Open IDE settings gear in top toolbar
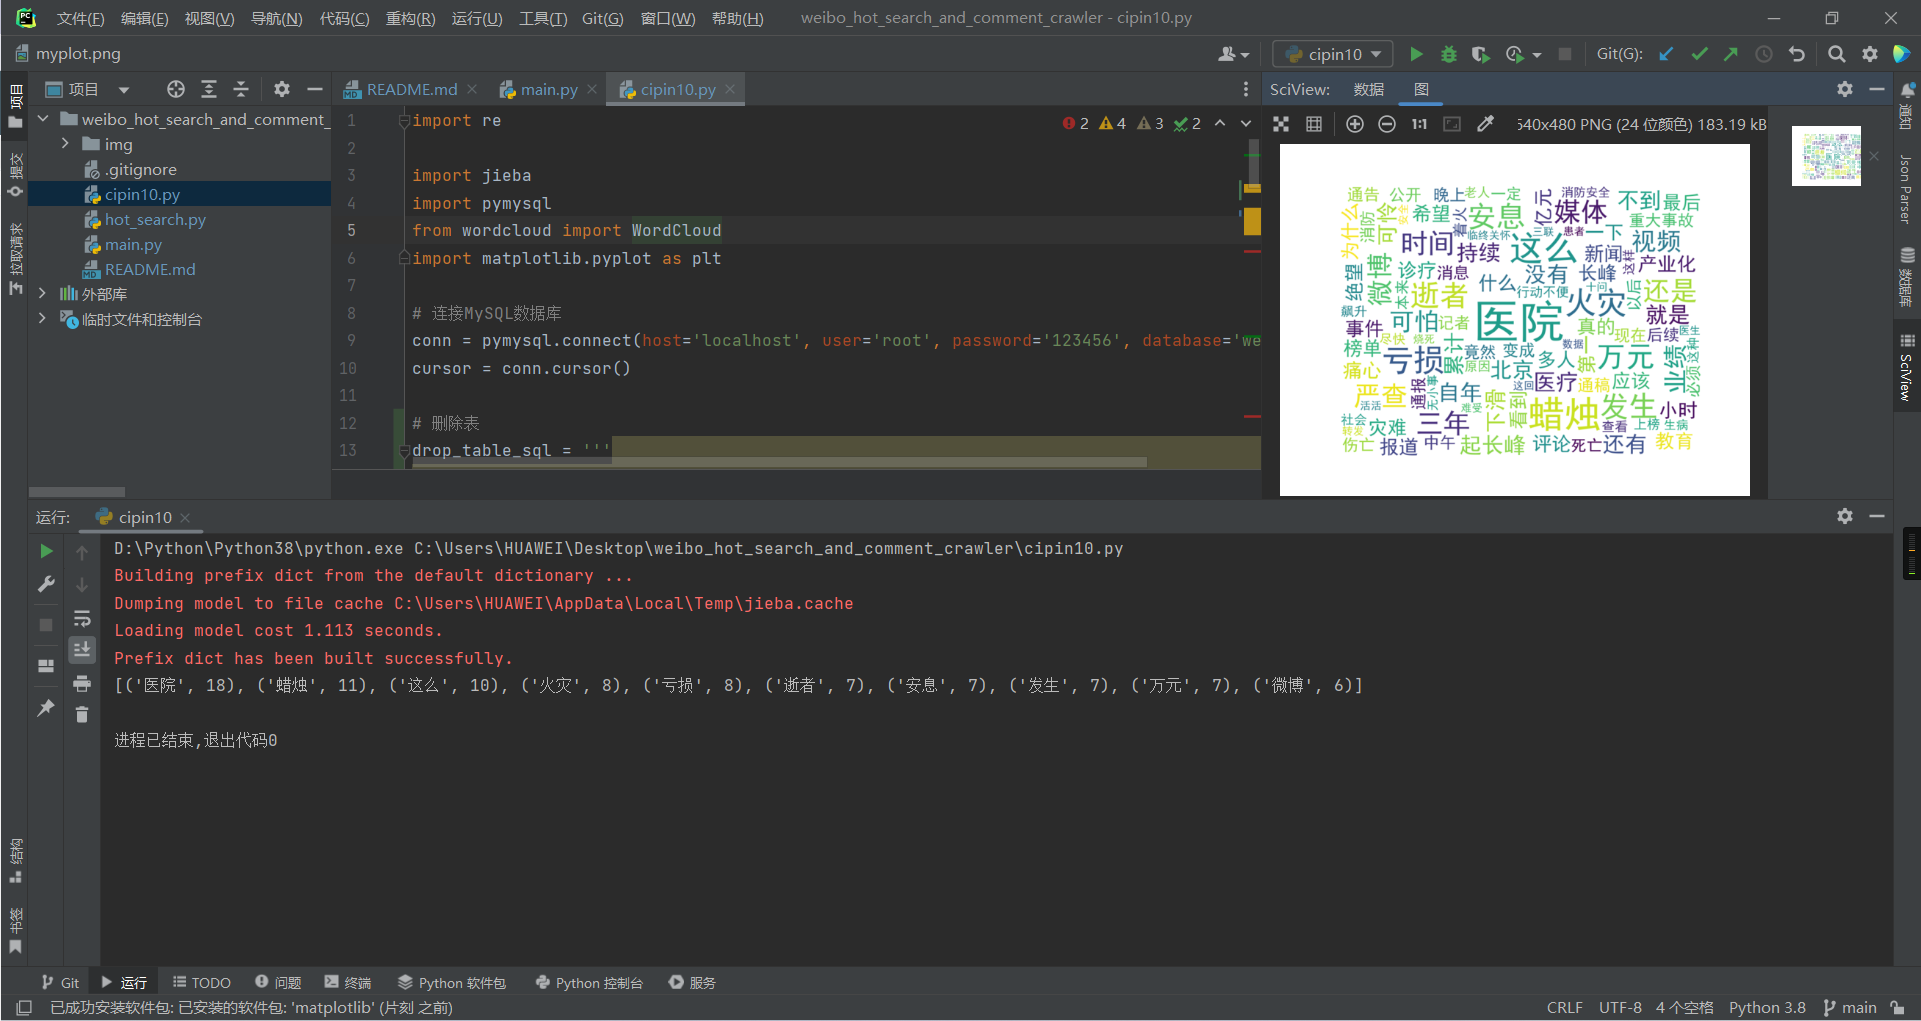 coord(1870,54)
